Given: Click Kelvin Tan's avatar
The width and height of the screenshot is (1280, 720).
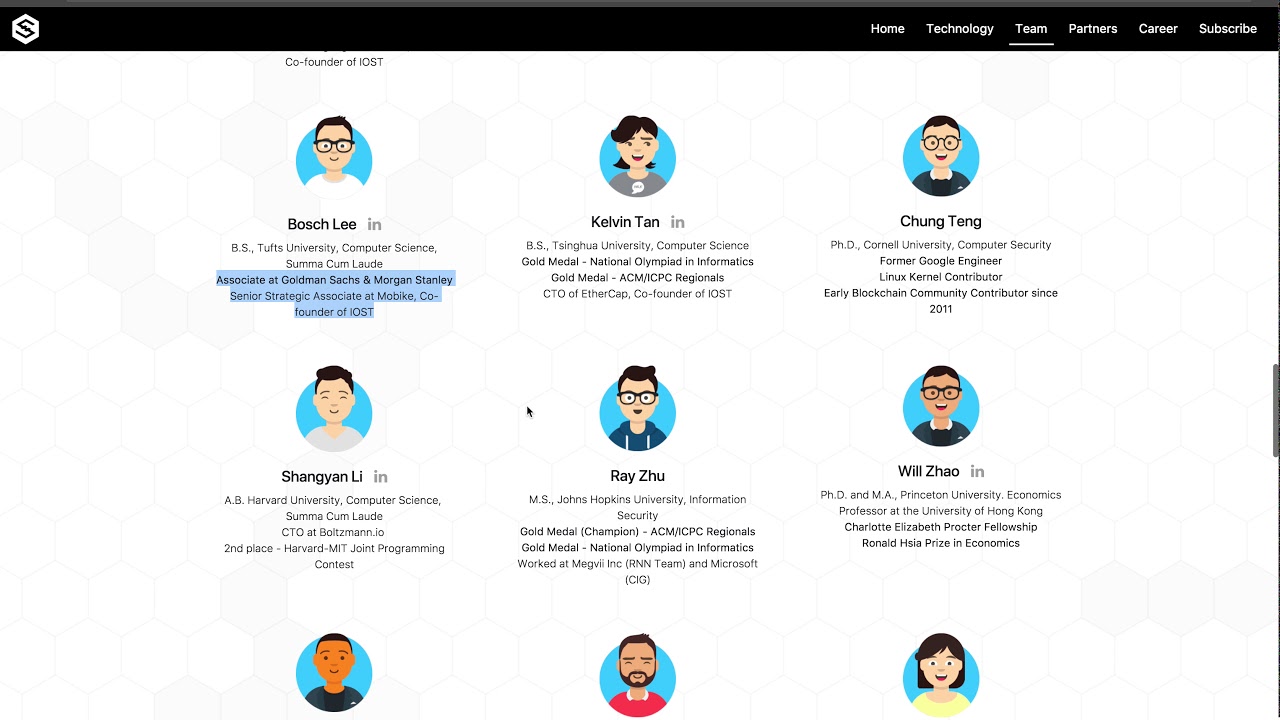Looking at the screenshot, I should click(637, 157).
